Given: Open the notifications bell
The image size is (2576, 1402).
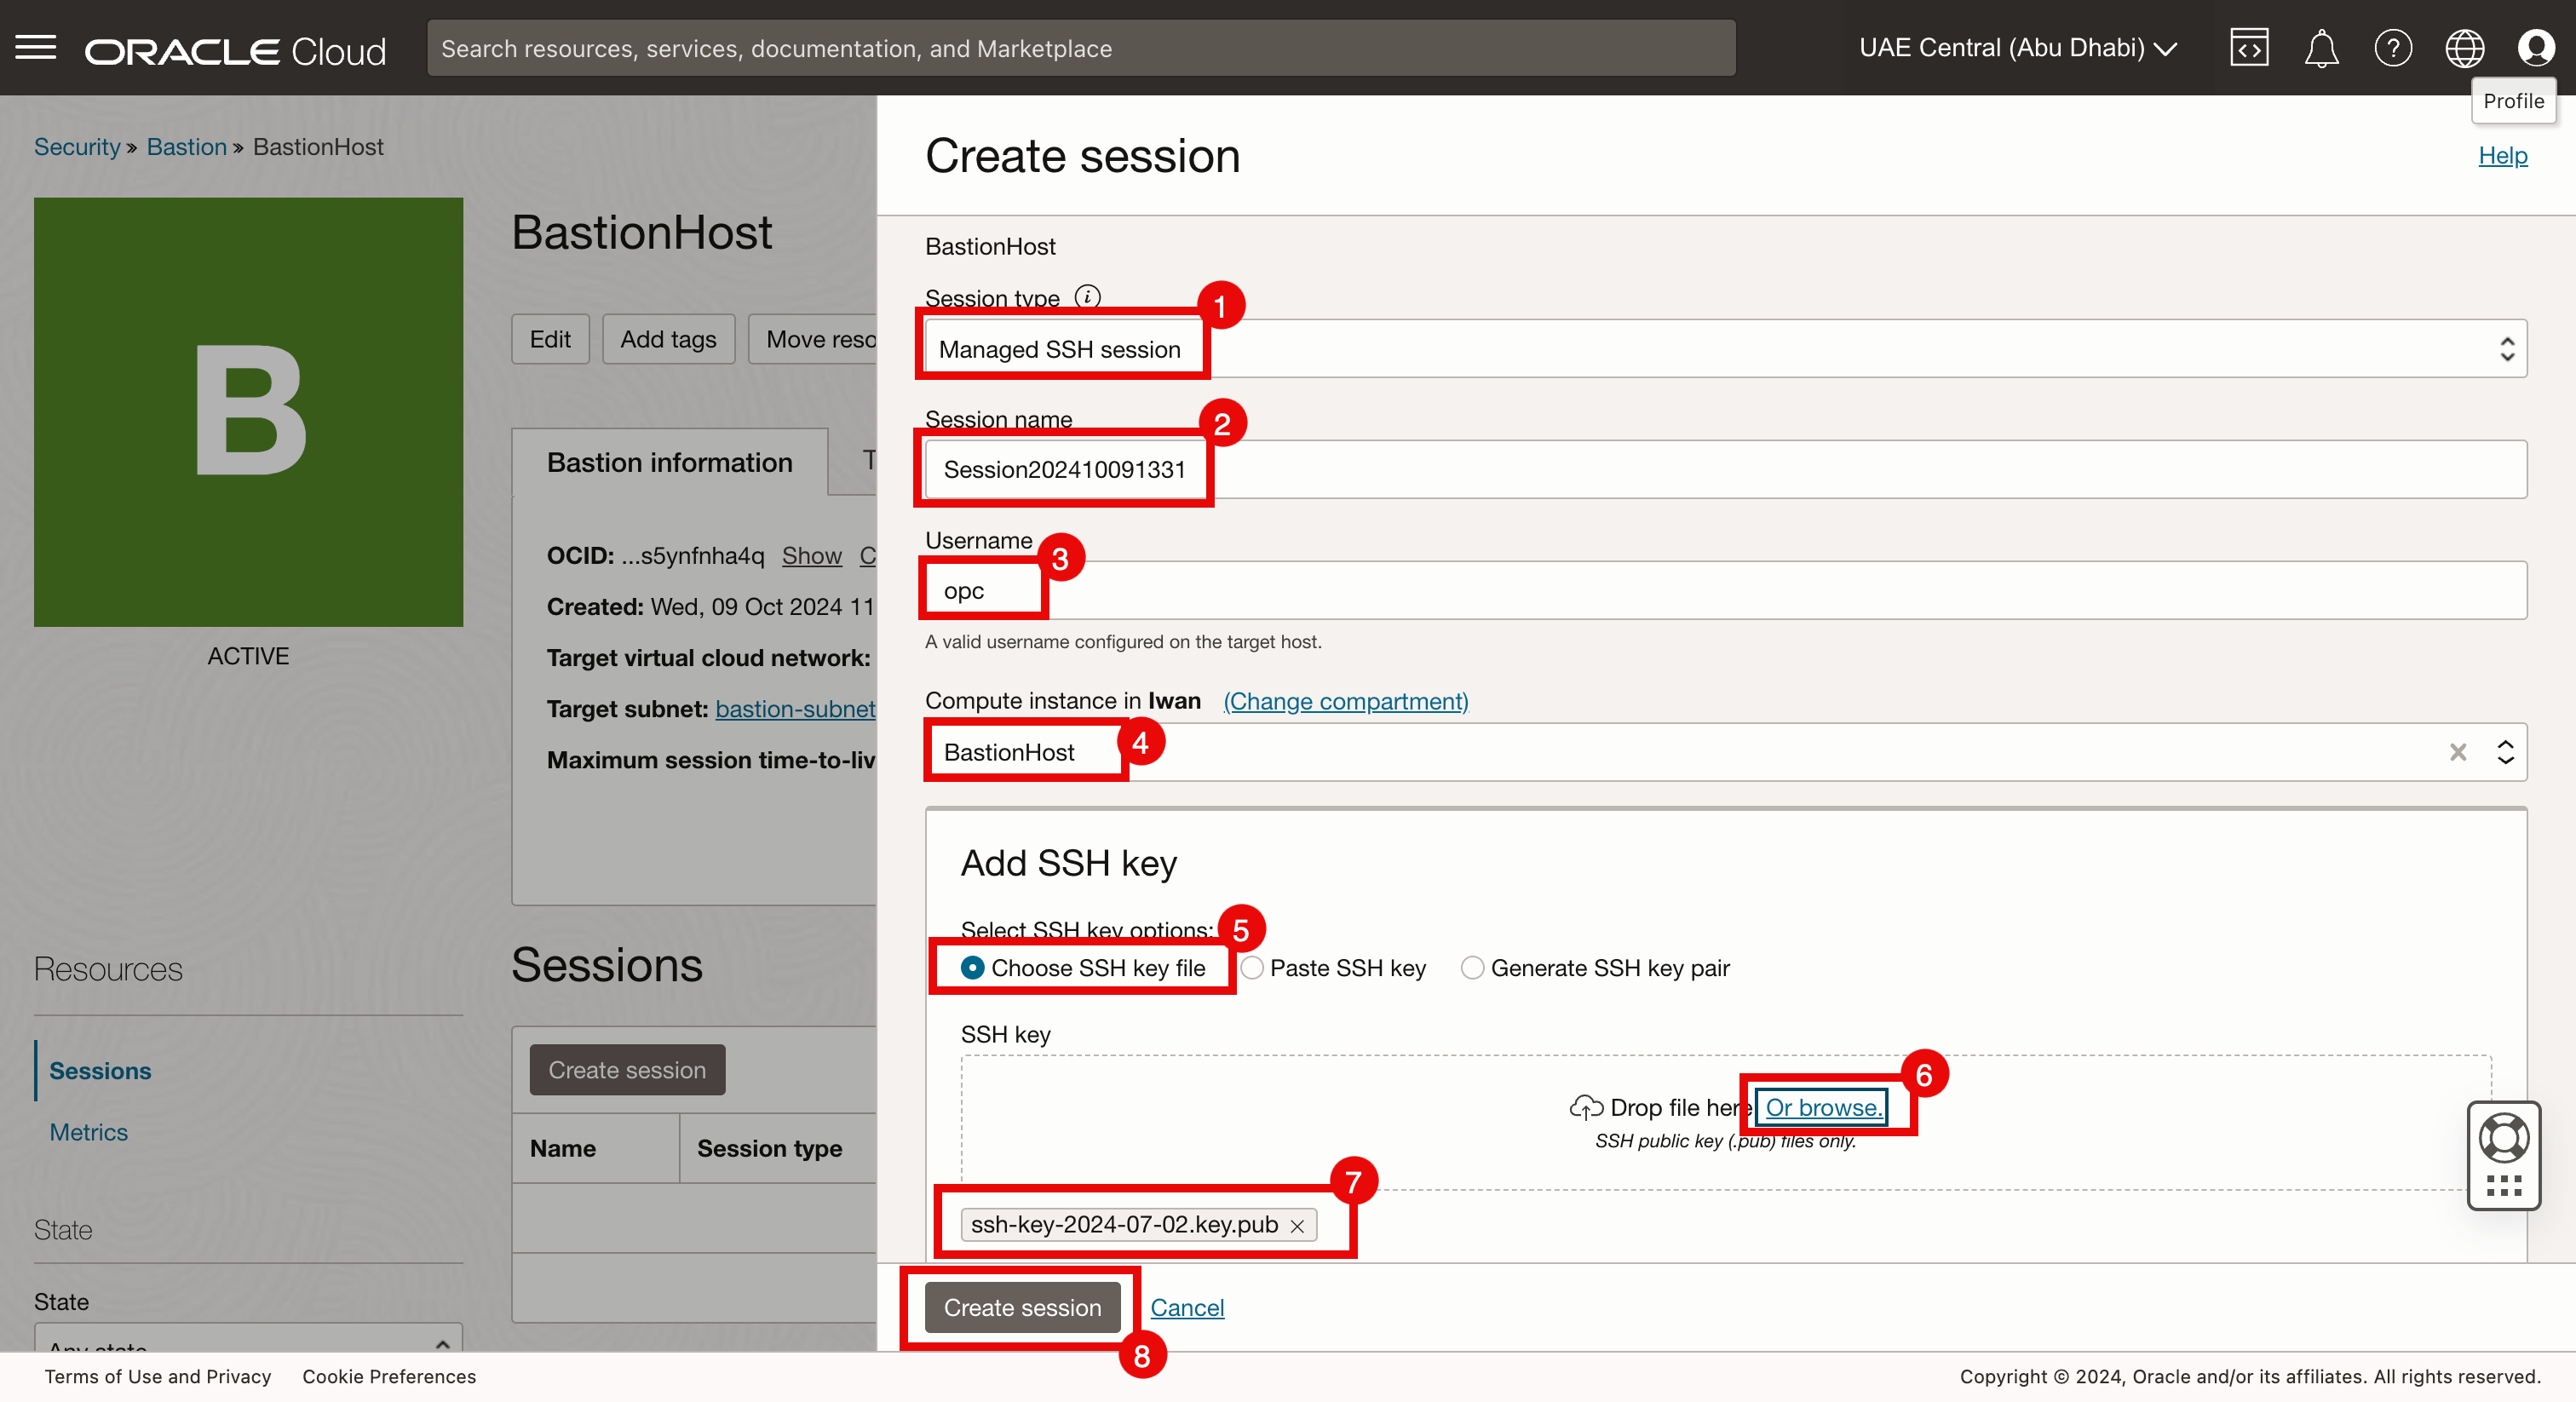Looking at the screenshot, I should [x=2320, y=48].
